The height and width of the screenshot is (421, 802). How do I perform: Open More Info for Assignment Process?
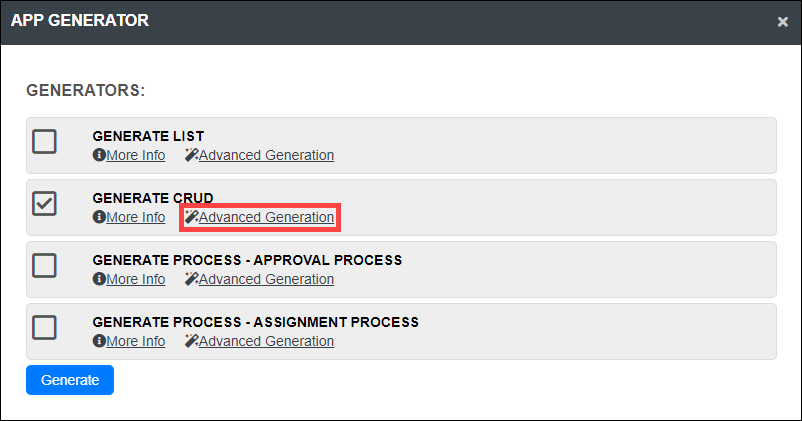coord(135,342)
